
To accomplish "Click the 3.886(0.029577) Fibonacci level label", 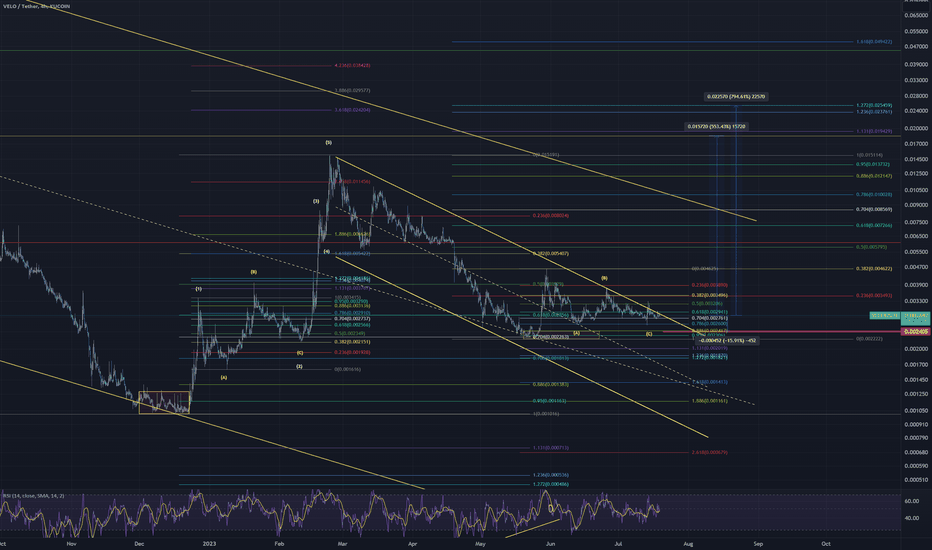I will coord(352,90).
